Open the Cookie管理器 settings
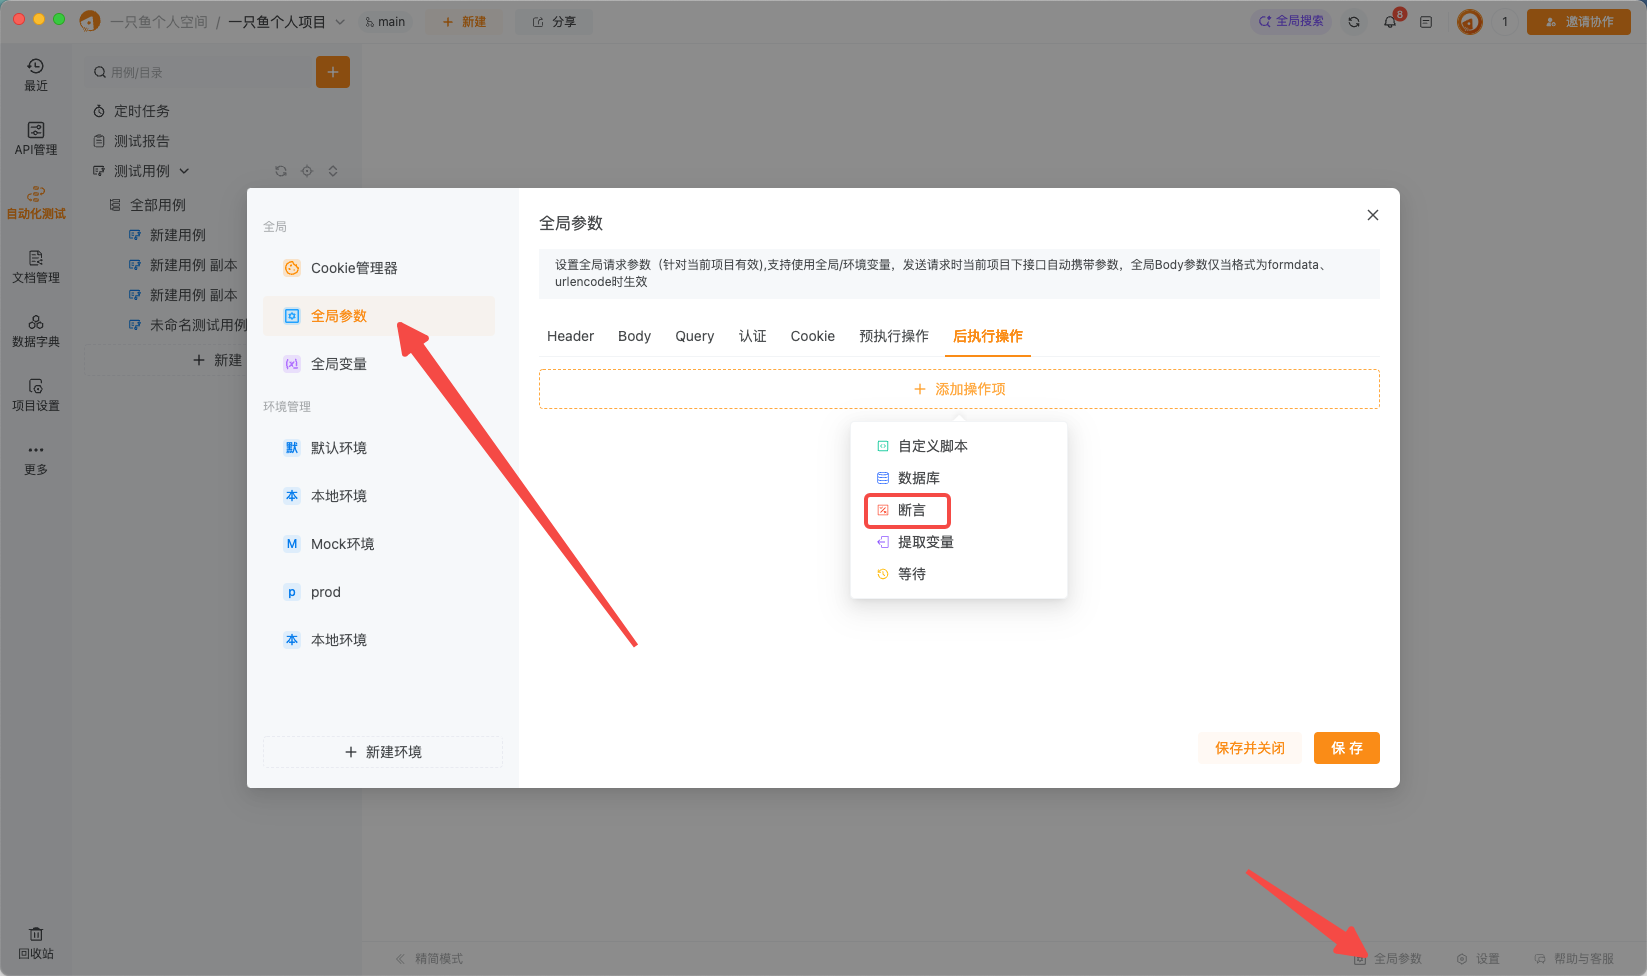Image resolution: width=1647 pixels, height=976 pixels. pos(355,267)
